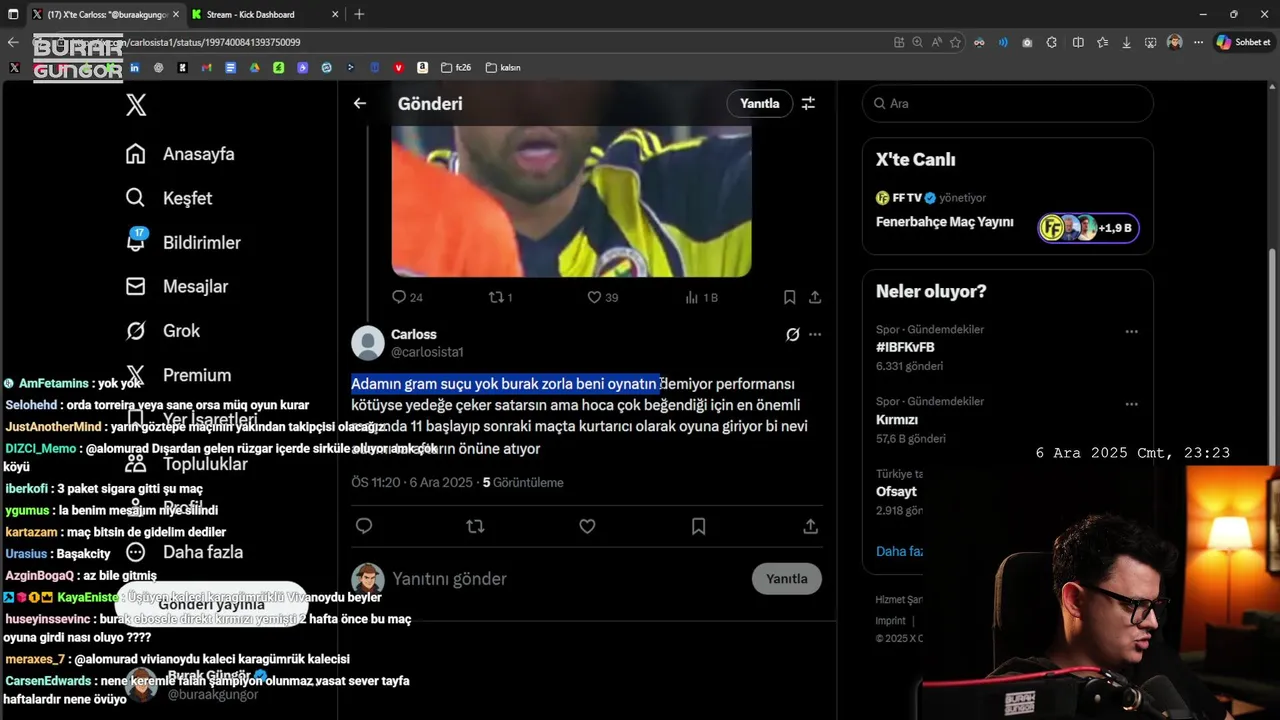Share the Carloss post
The width and height of the screenshot is (1280, 720).
811,526
